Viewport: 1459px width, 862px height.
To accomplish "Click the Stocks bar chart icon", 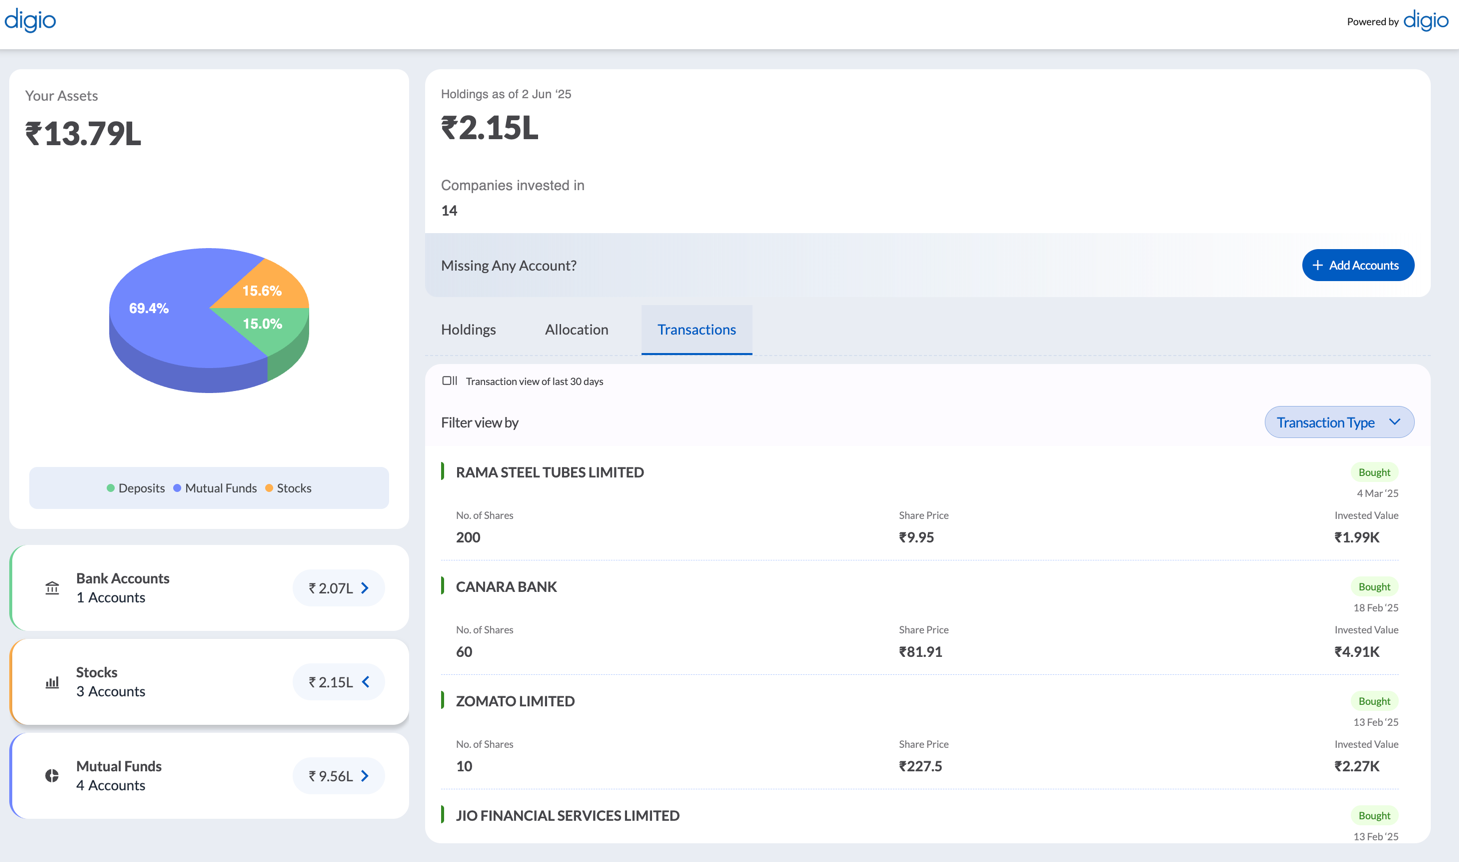I will coord(52,682).
